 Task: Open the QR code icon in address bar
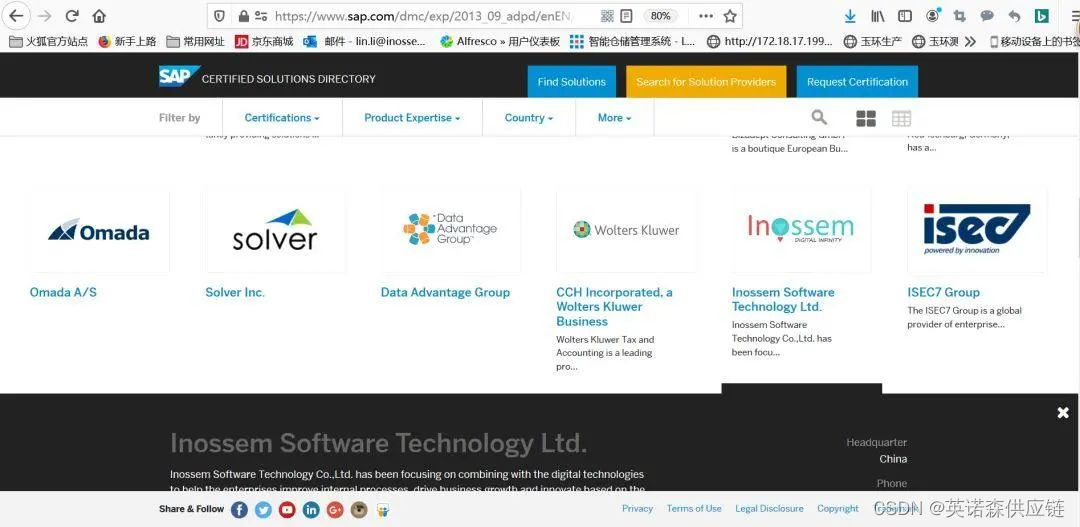607,16
